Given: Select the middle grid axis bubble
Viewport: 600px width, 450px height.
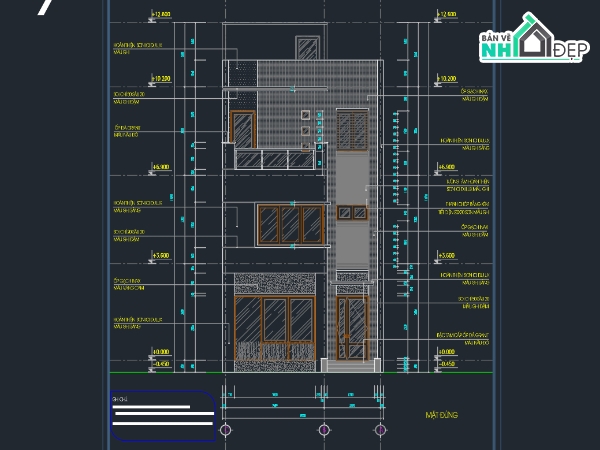Looking at the screenshot, I should [323, 430].
